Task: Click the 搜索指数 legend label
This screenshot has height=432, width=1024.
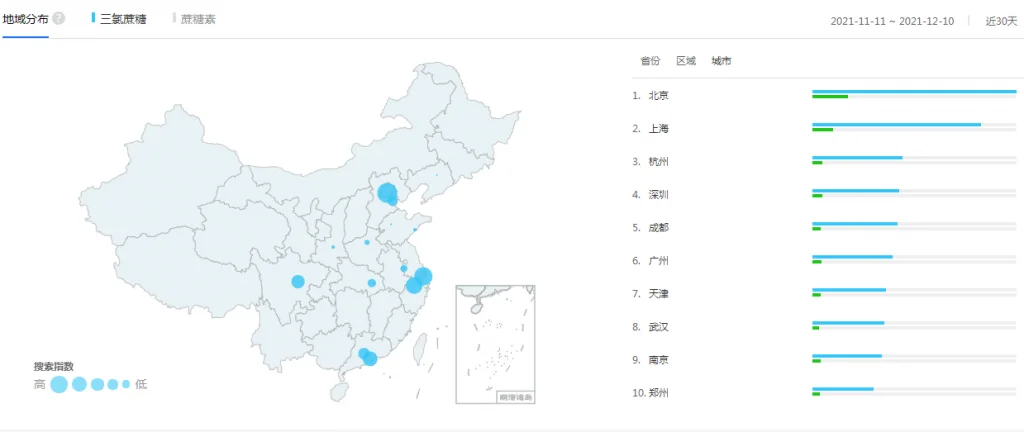Action: pyautogui.click(x=54, y=367)
